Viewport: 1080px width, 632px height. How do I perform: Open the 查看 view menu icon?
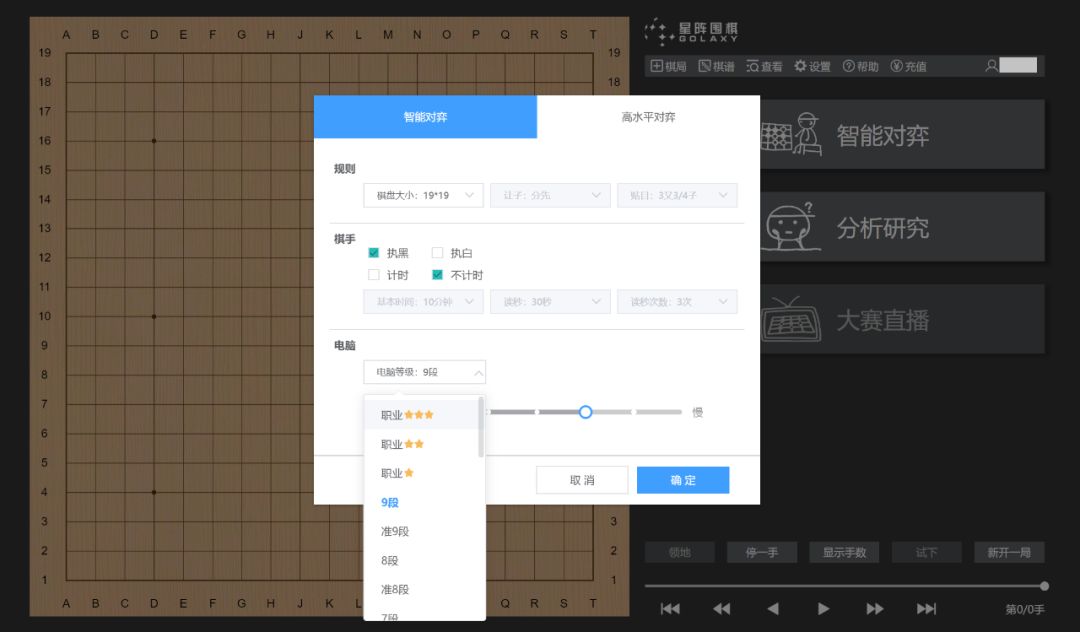[x=761, y=66]
